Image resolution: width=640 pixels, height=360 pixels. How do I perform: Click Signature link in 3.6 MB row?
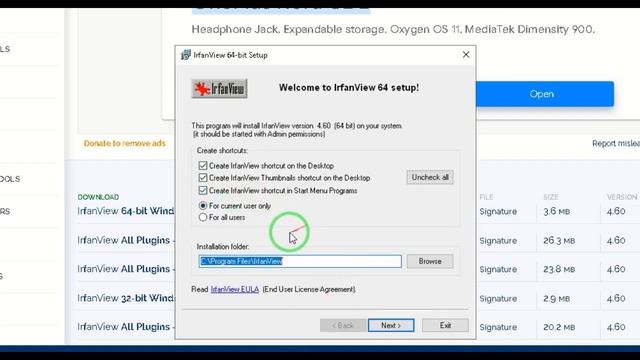click(x=498, y=211)
